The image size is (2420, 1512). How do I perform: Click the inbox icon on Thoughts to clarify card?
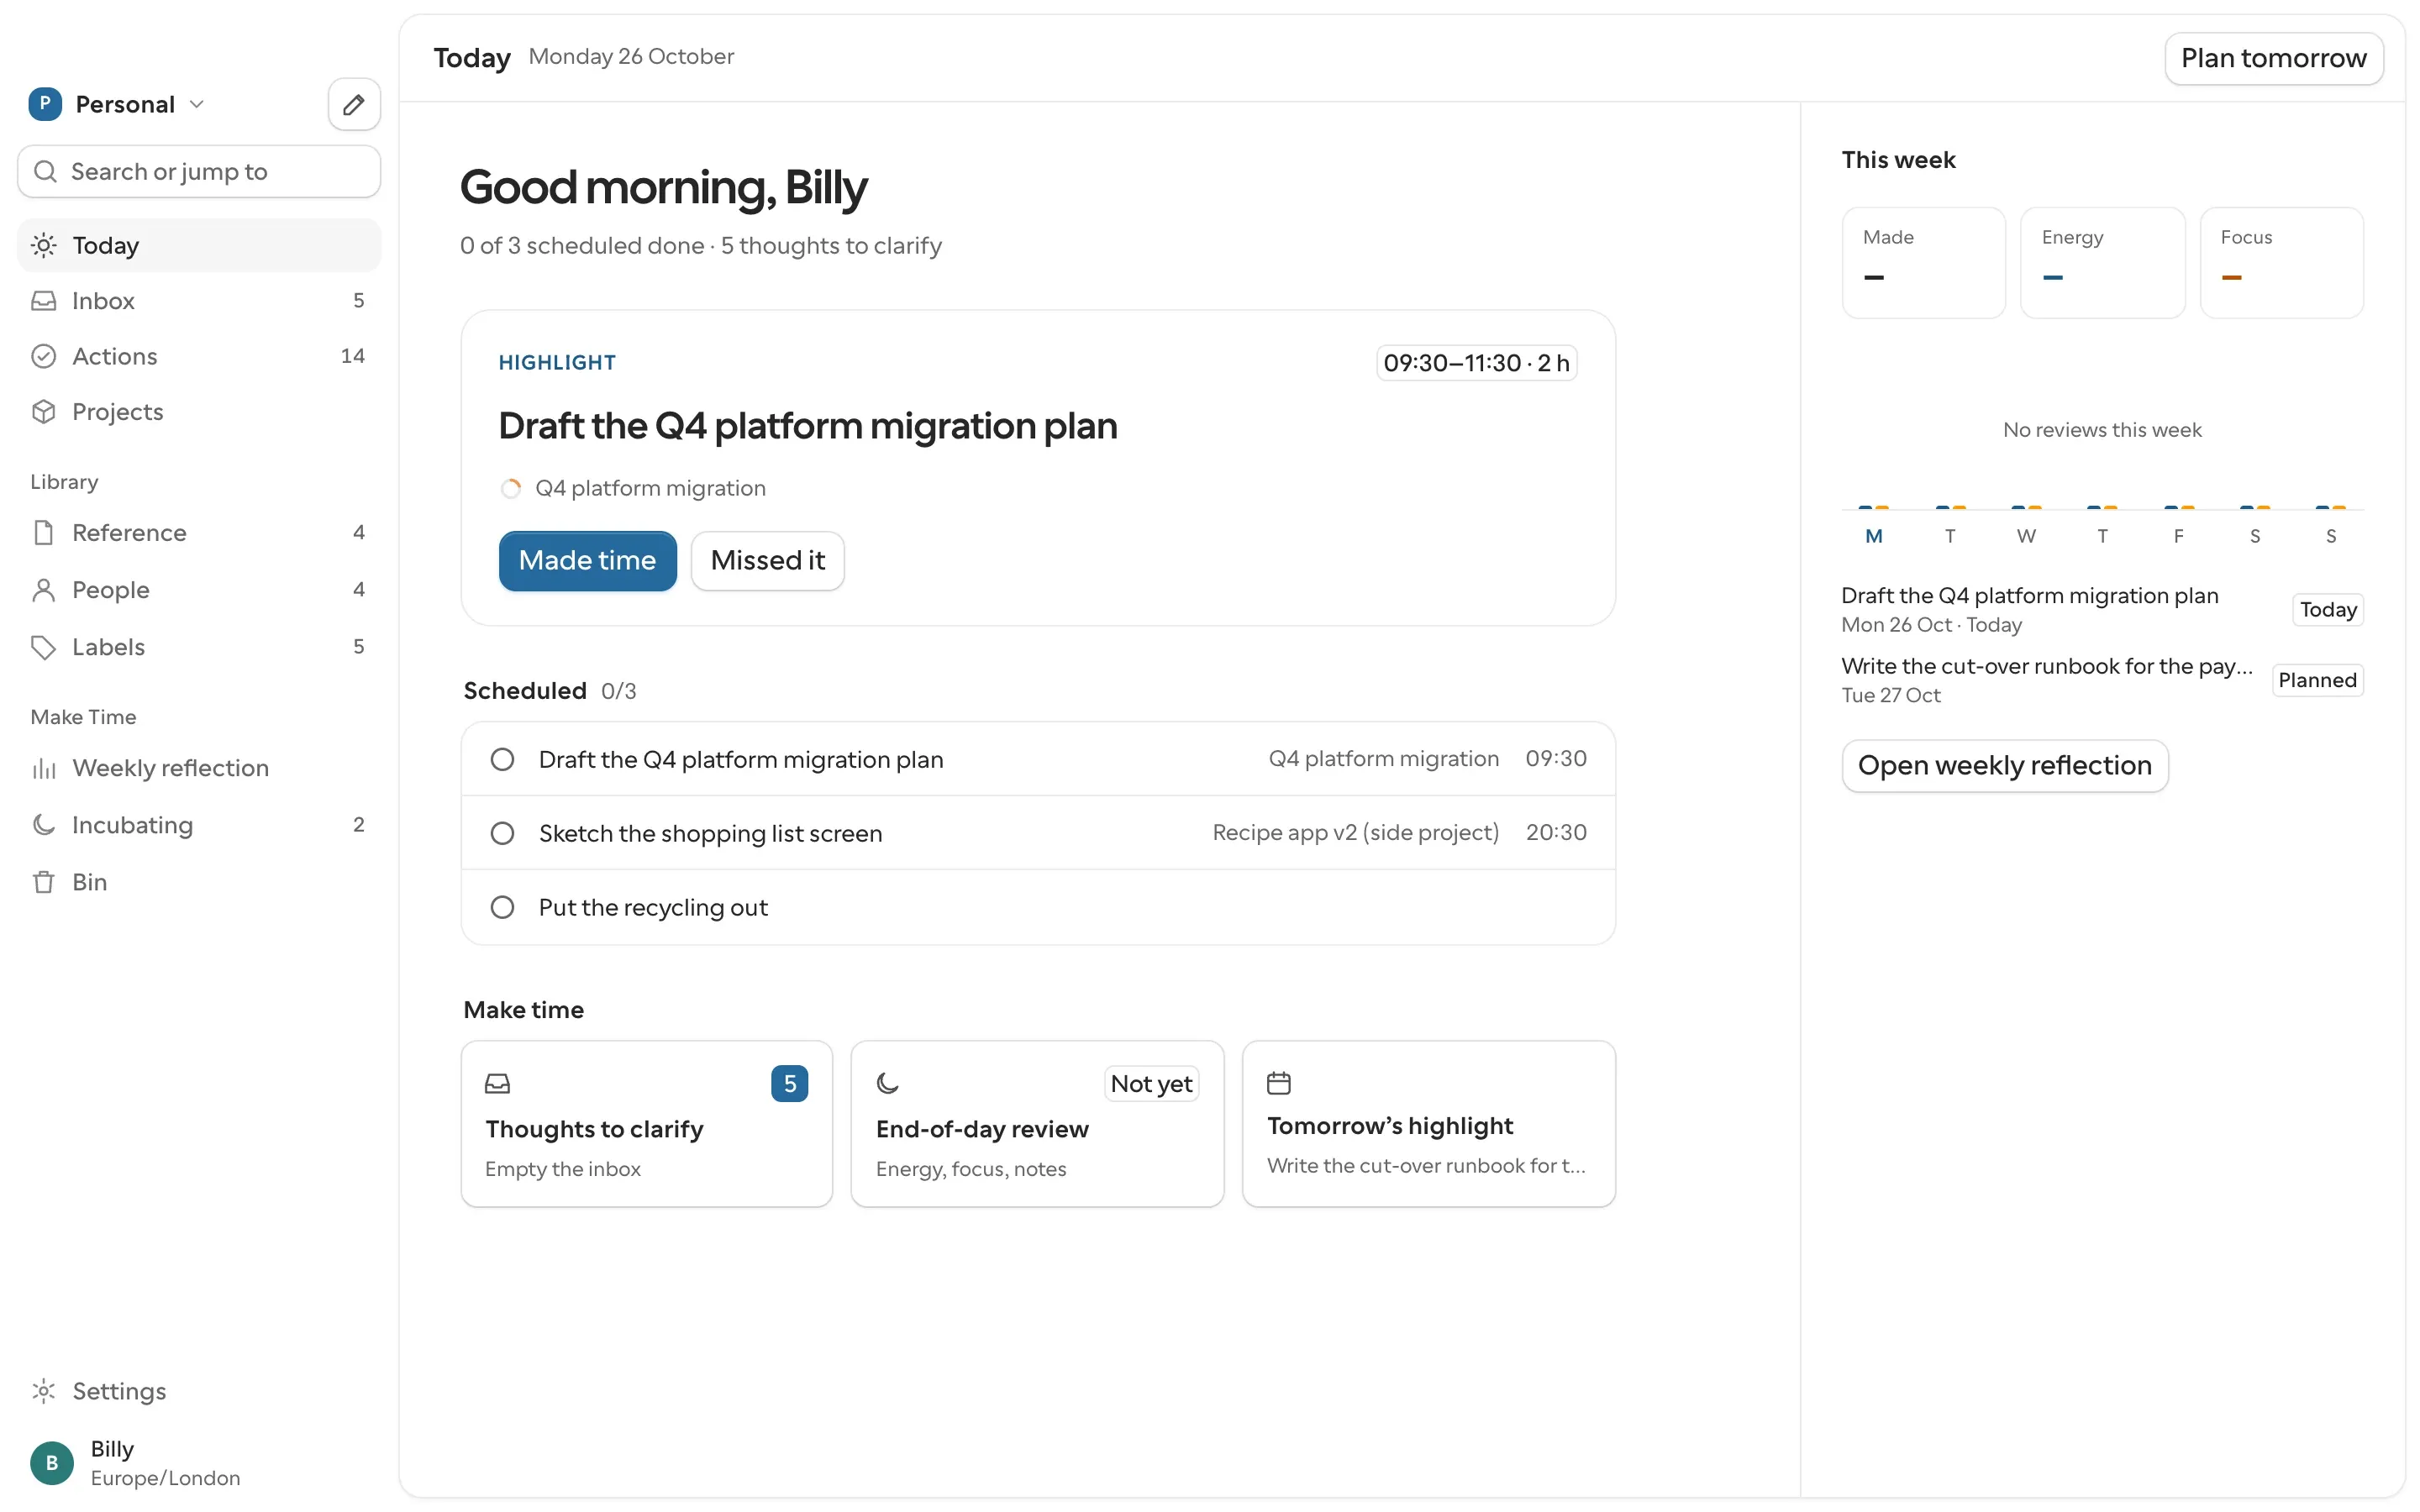click(498, 1082)
